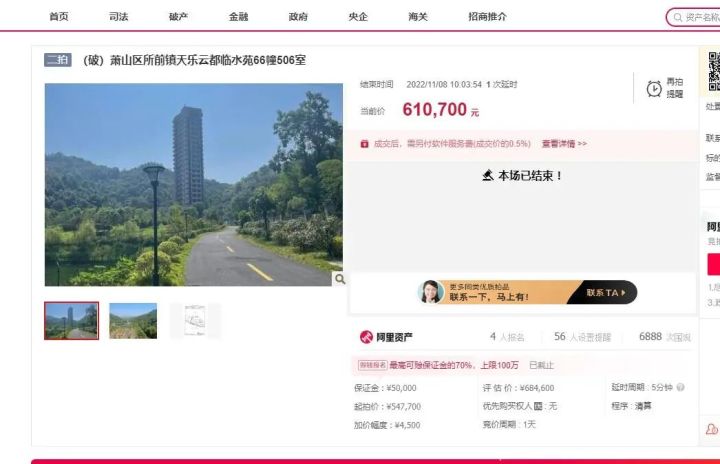Click the magnifier icon on the main photo
The height and width of the screenshot is (464, 720).
pyautogui.click(x=339, y=279)
